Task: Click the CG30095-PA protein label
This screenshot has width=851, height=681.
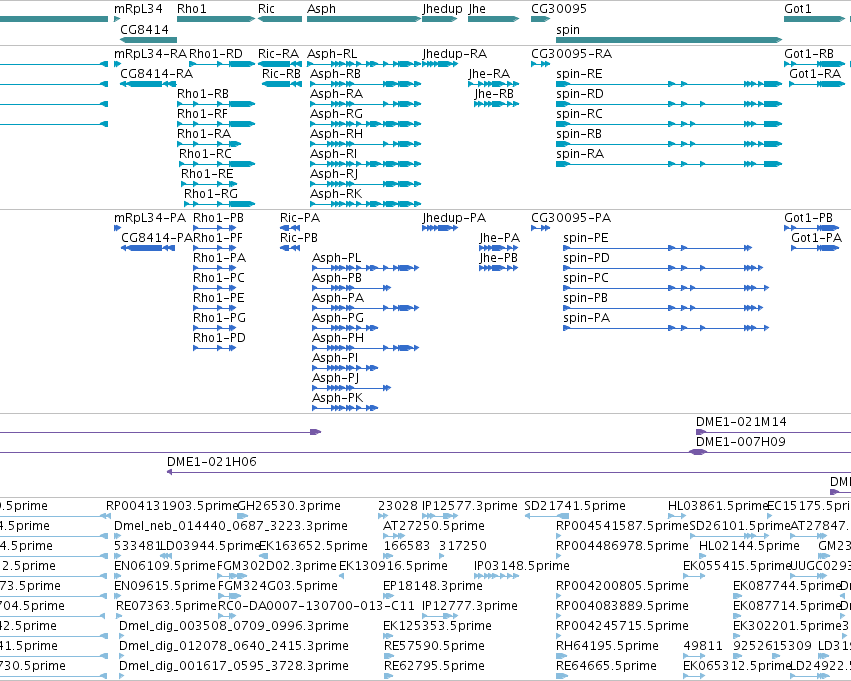Action: 571,218
